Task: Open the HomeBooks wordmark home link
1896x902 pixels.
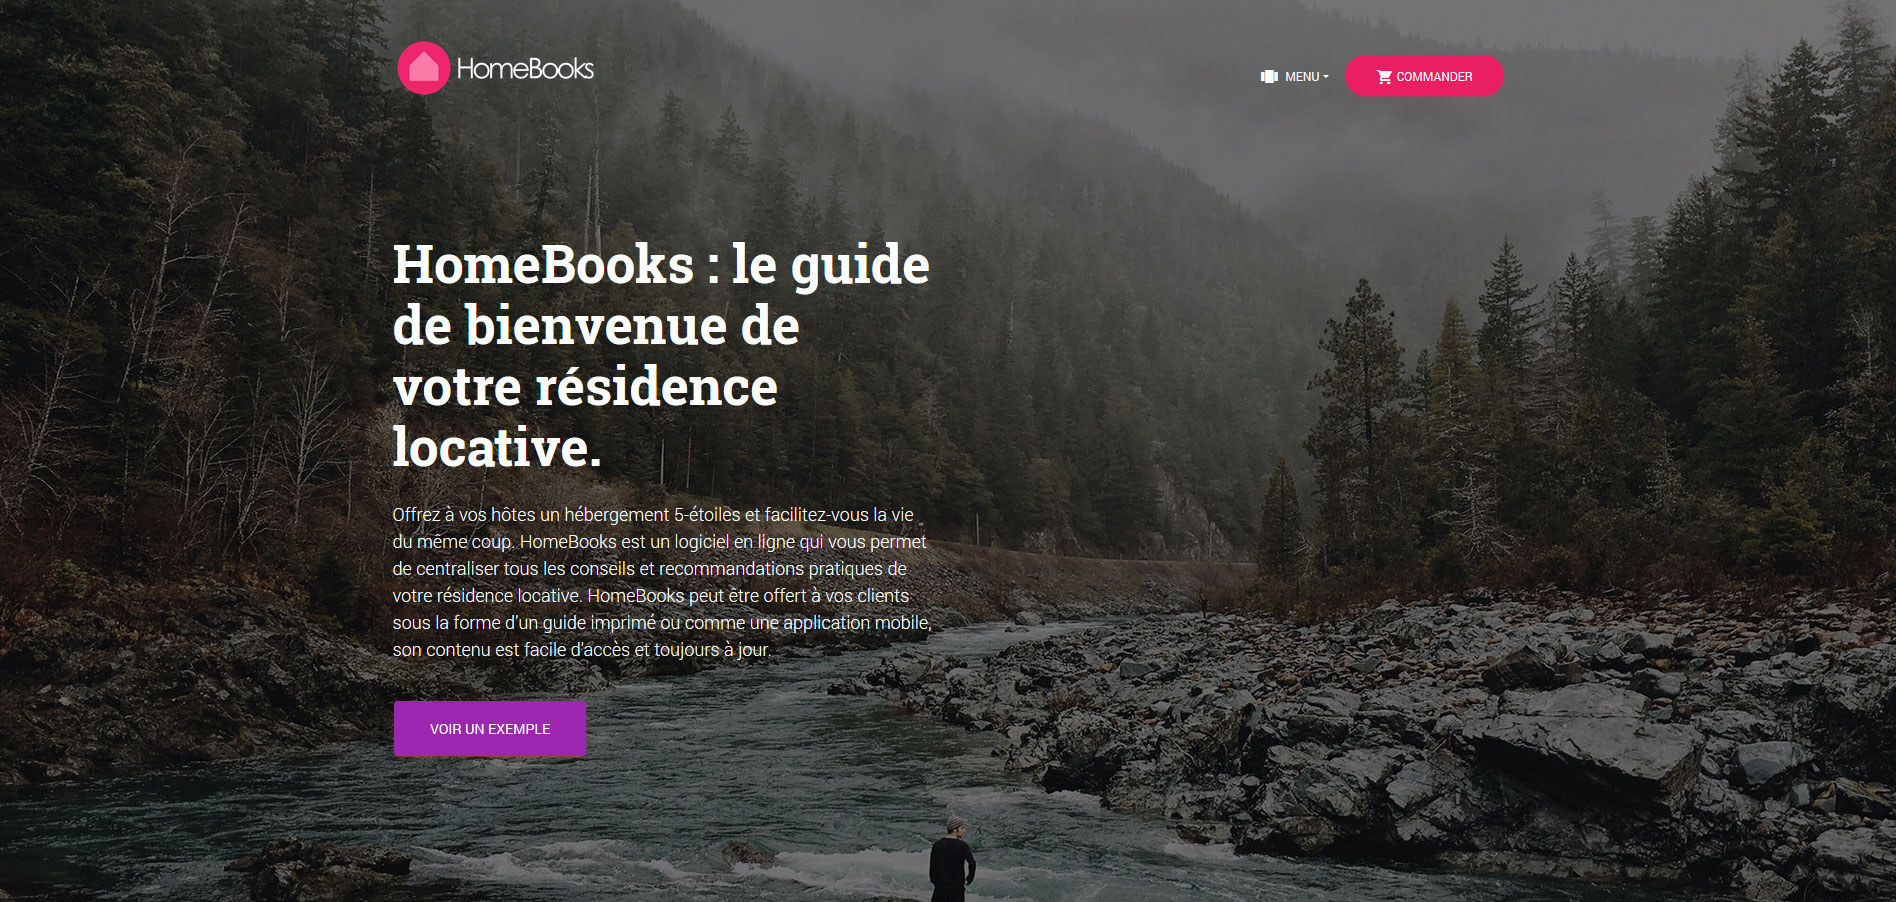Action: tap(525, 68)
